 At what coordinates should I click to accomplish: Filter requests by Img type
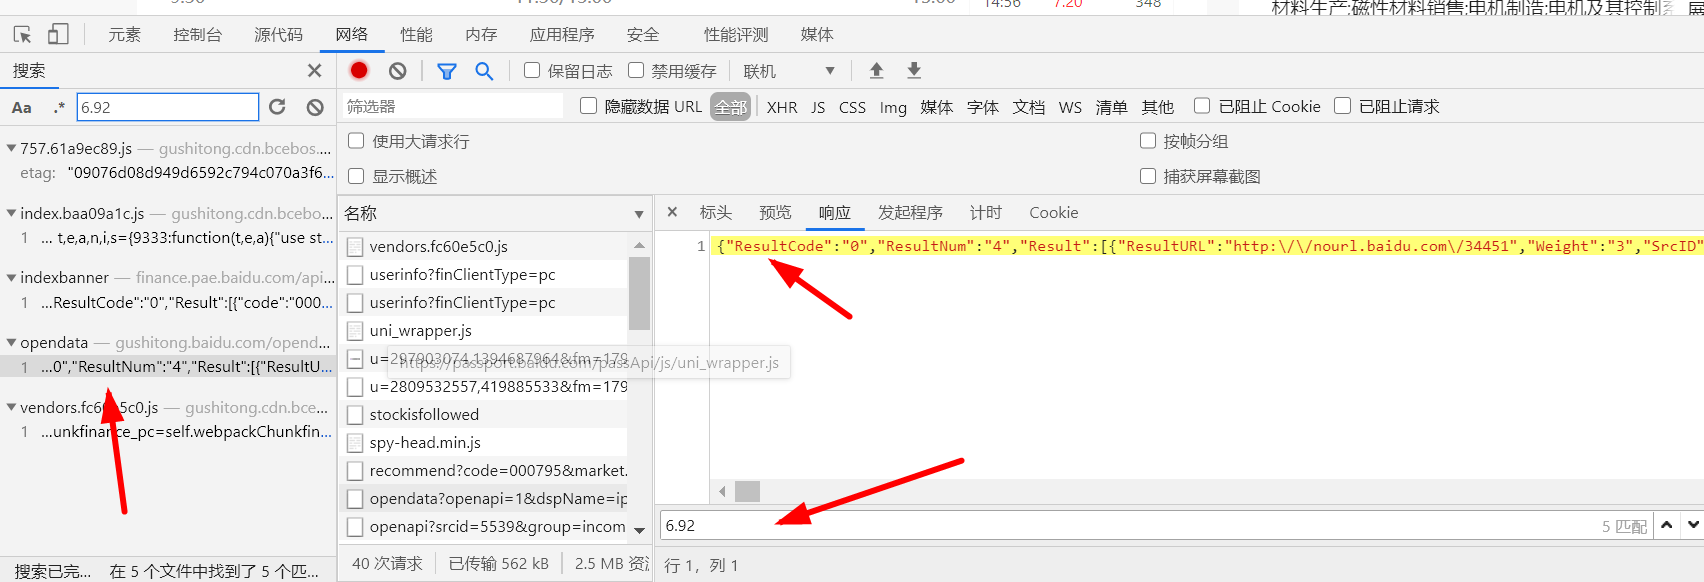pyautogui.click(x=893, y=107)
